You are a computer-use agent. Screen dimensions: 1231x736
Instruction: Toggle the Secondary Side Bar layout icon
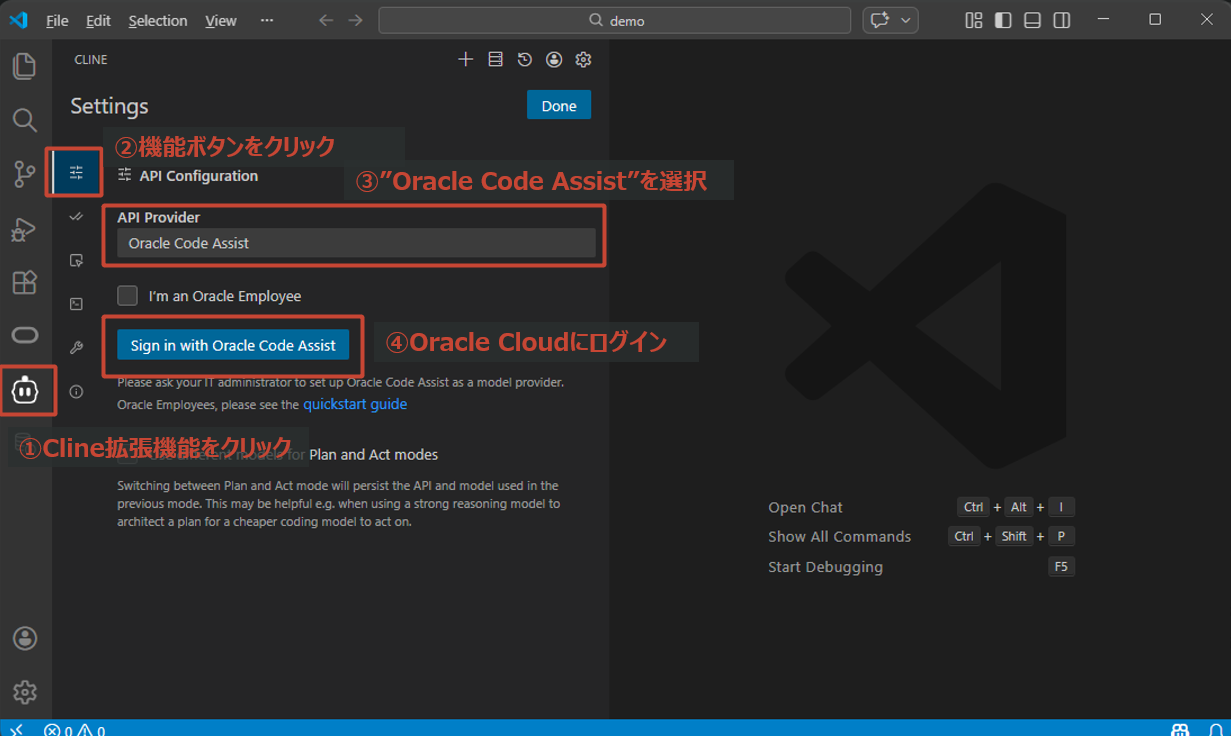click(x=1062, y=20)
